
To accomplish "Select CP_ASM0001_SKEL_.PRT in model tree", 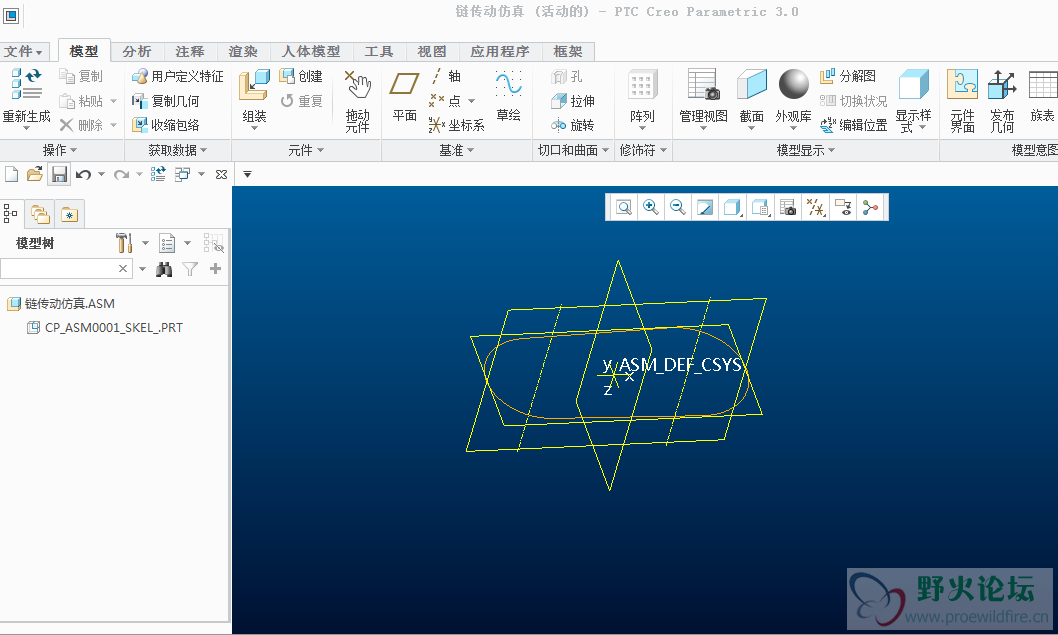I will pos(105,328).
